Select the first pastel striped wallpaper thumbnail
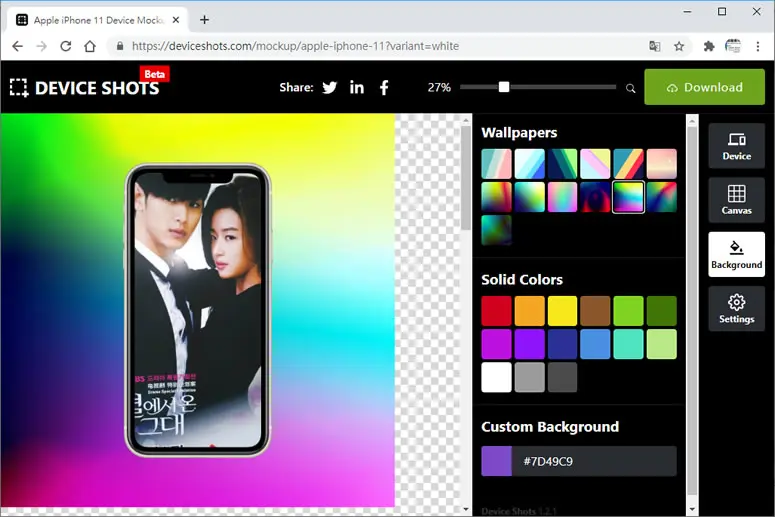775x517 pixels. (x=496, y=164)
